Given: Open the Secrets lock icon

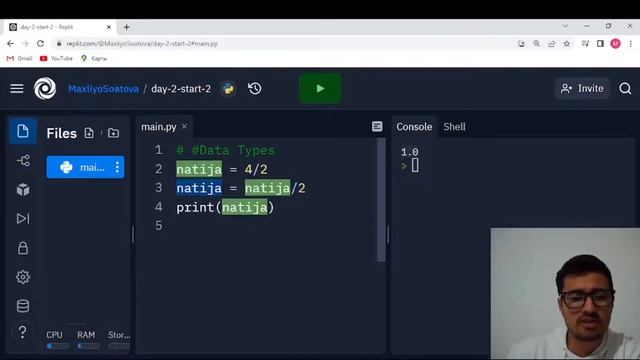Looking at the screenshot, I should tap(23, 248).
